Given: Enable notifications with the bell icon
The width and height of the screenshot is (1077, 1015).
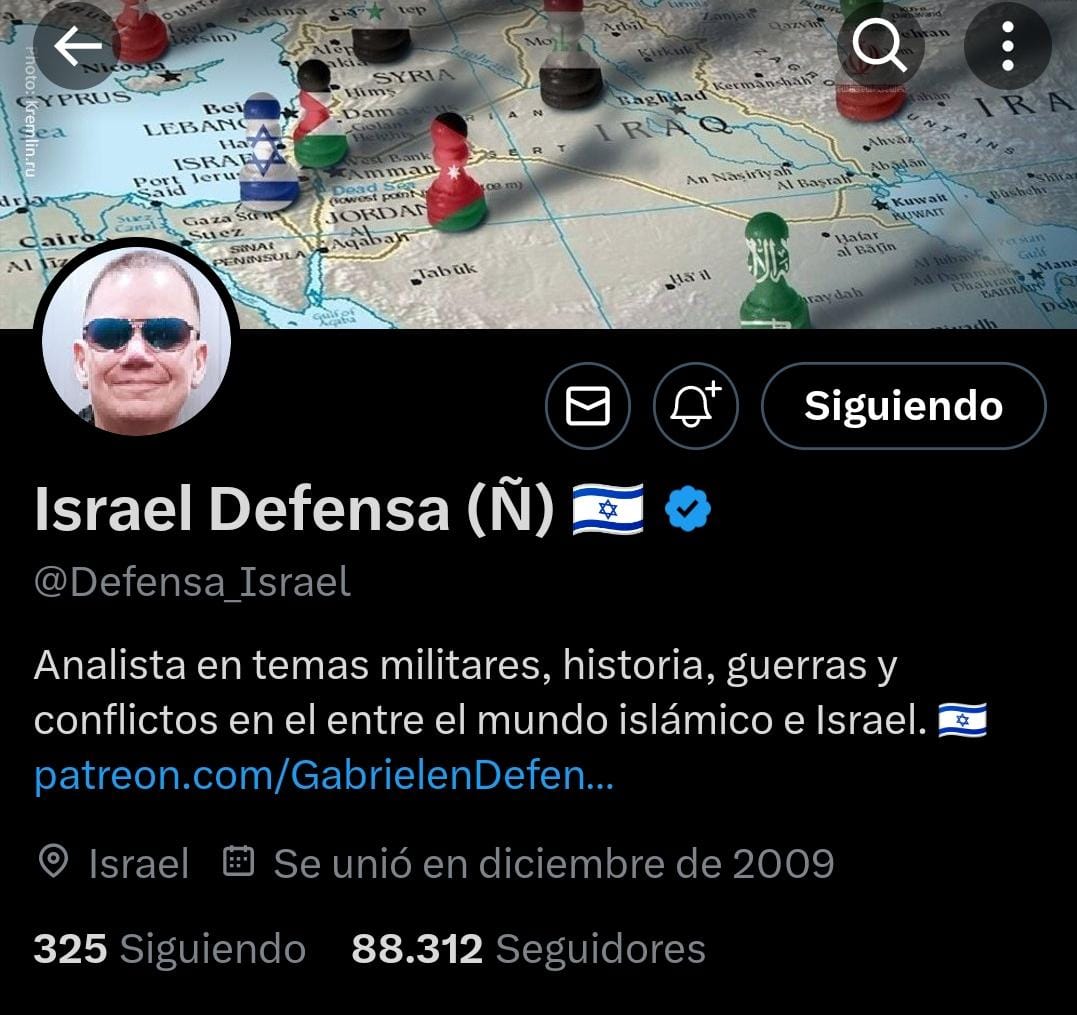Looking at the screenshot, I should 695,406.
